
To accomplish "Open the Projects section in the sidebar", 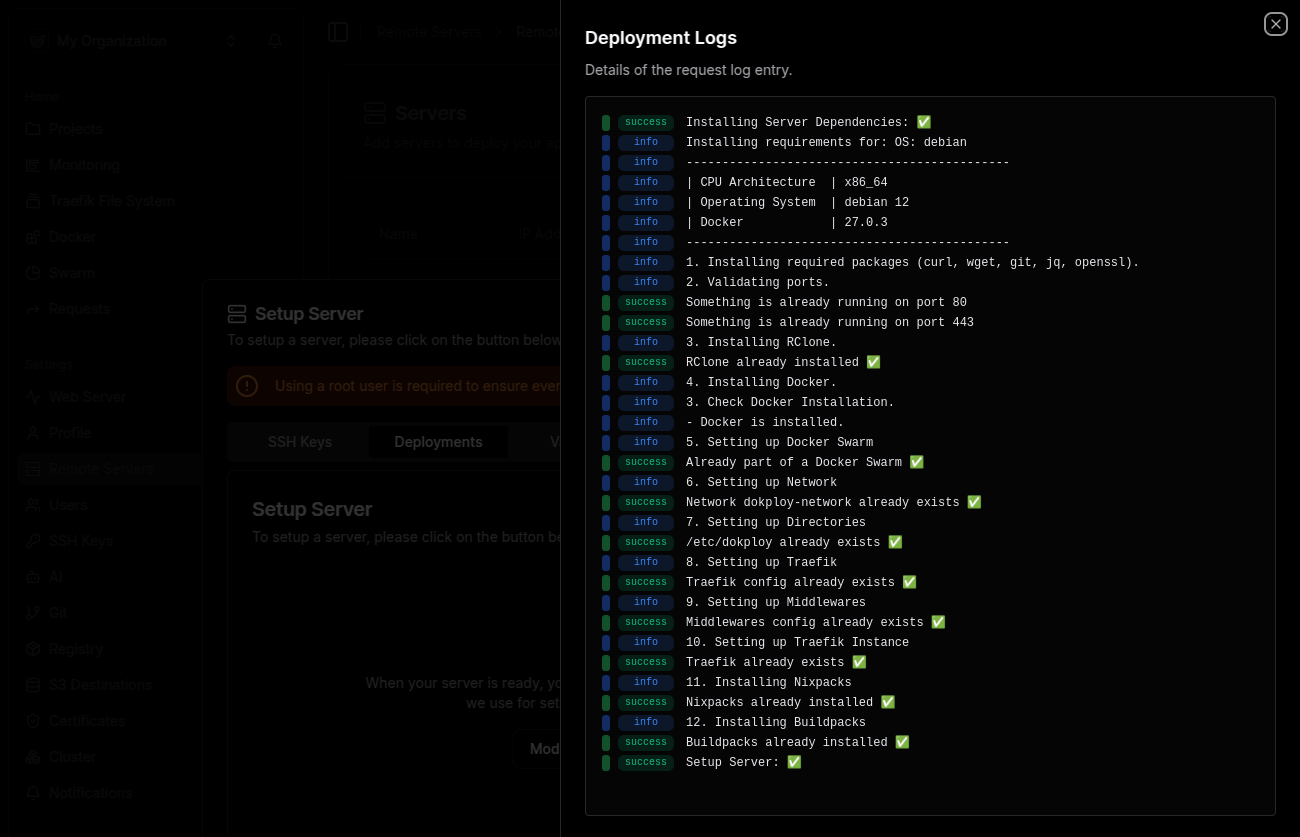I will point(75,129).
